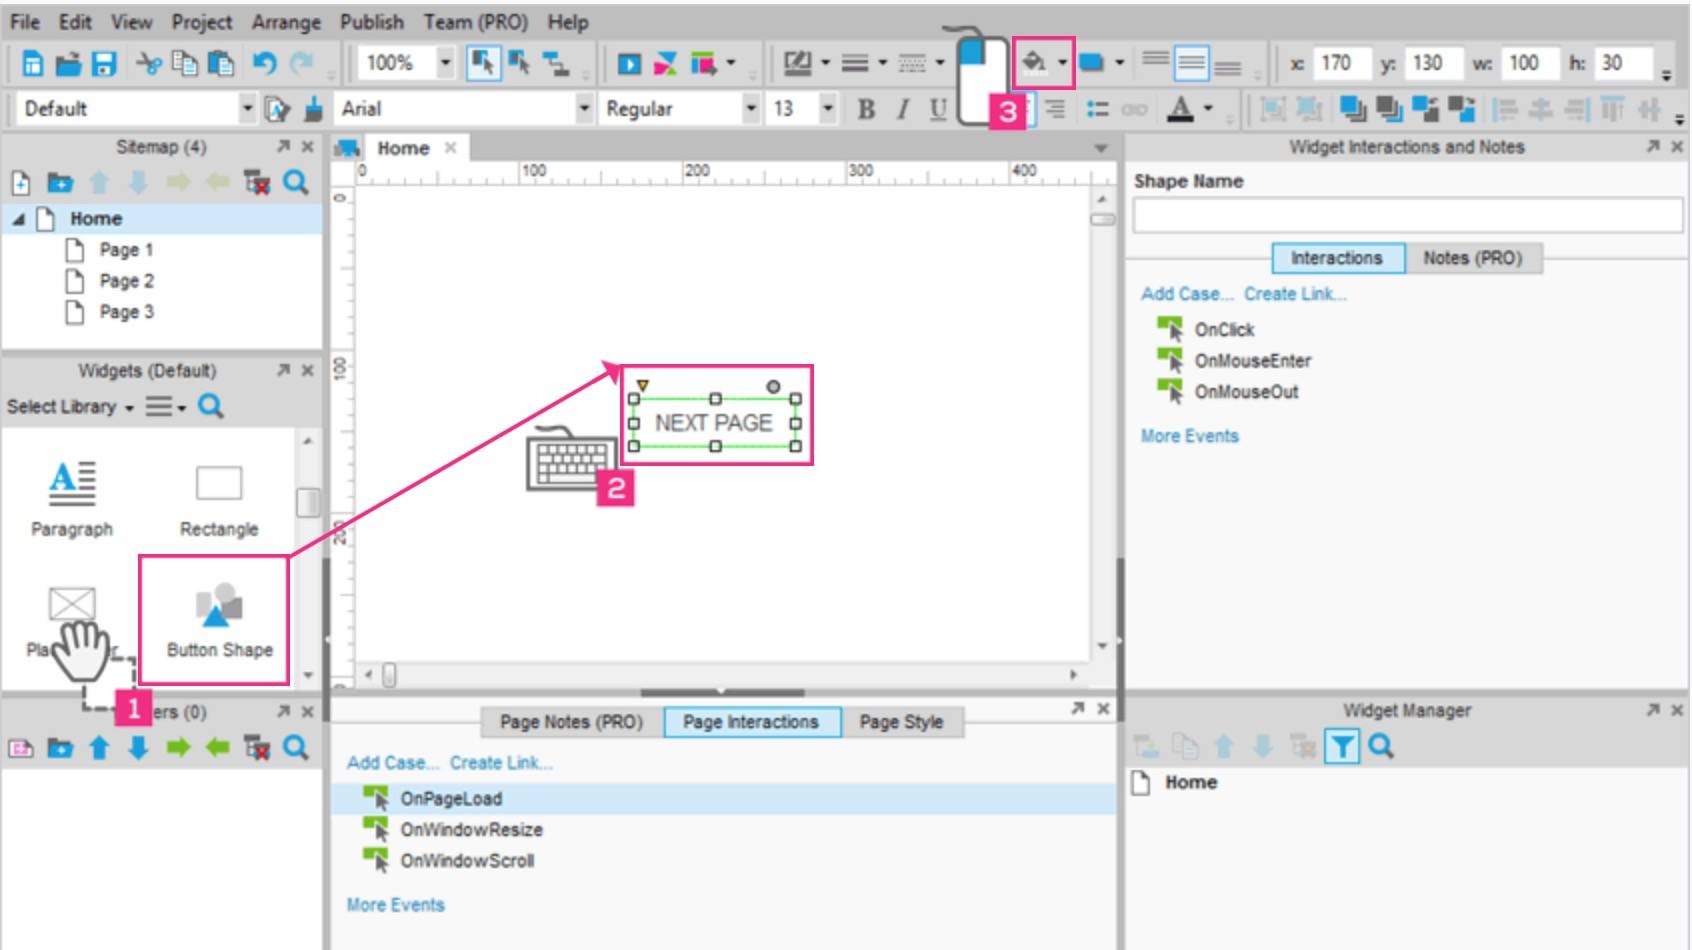1692x950 pixels.
Task: Toggle Bold text formatting
Action: tap(866, 109)
